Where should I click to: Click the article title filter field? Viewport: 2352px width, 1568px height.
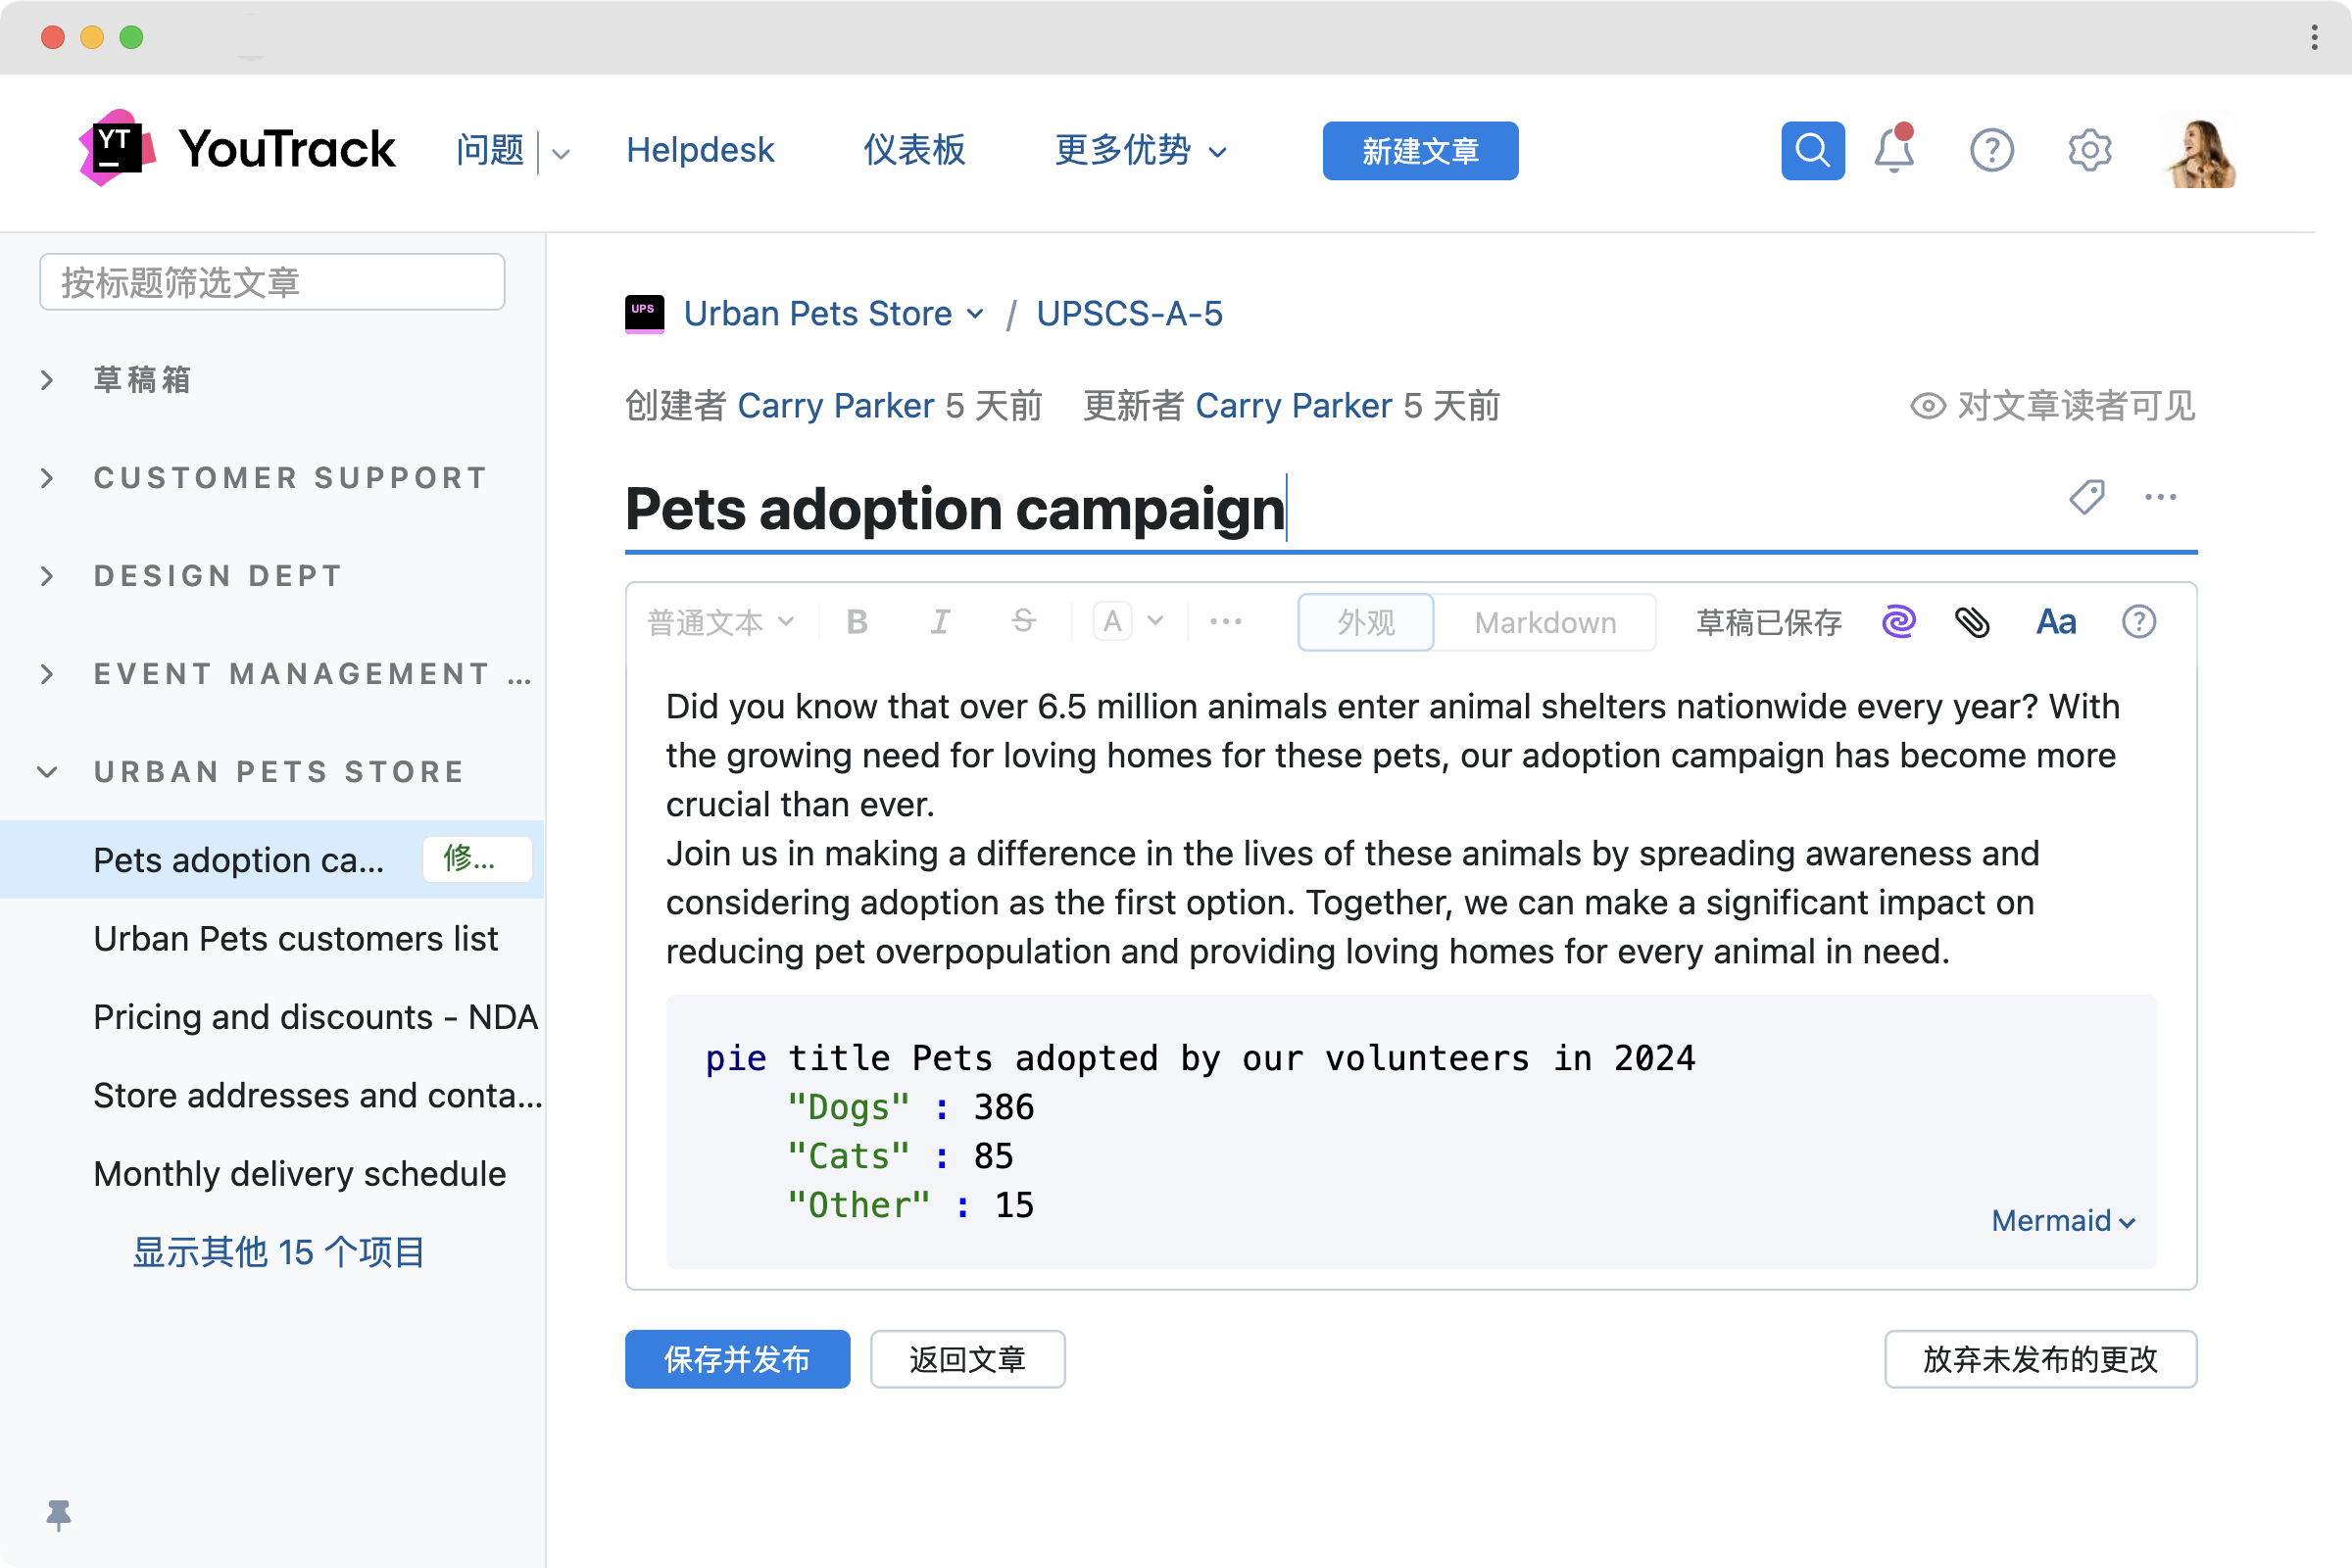(x=272, y=282)
